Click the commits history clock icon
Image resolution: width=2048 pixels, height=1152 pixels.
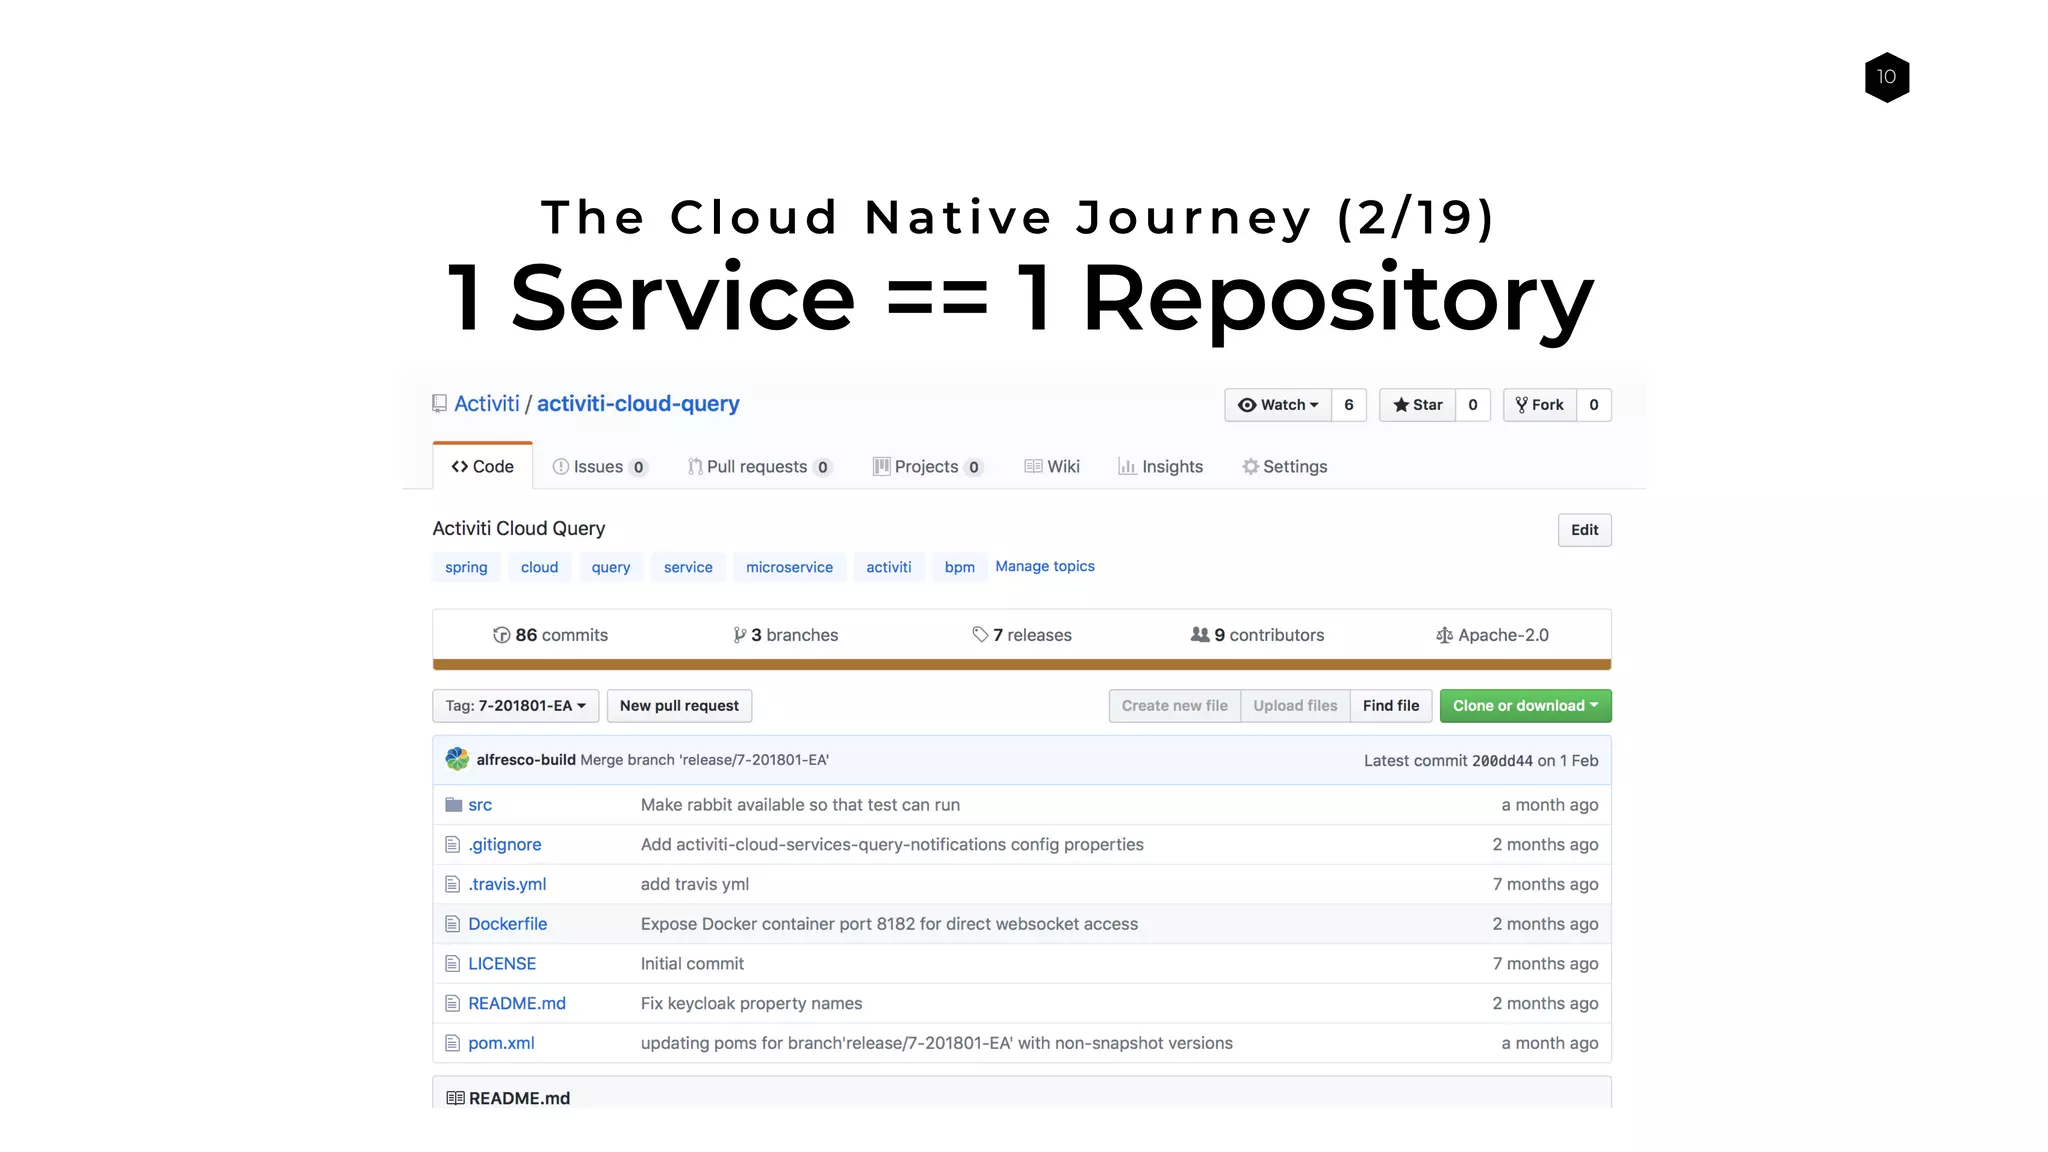click(x=501, y=635)
